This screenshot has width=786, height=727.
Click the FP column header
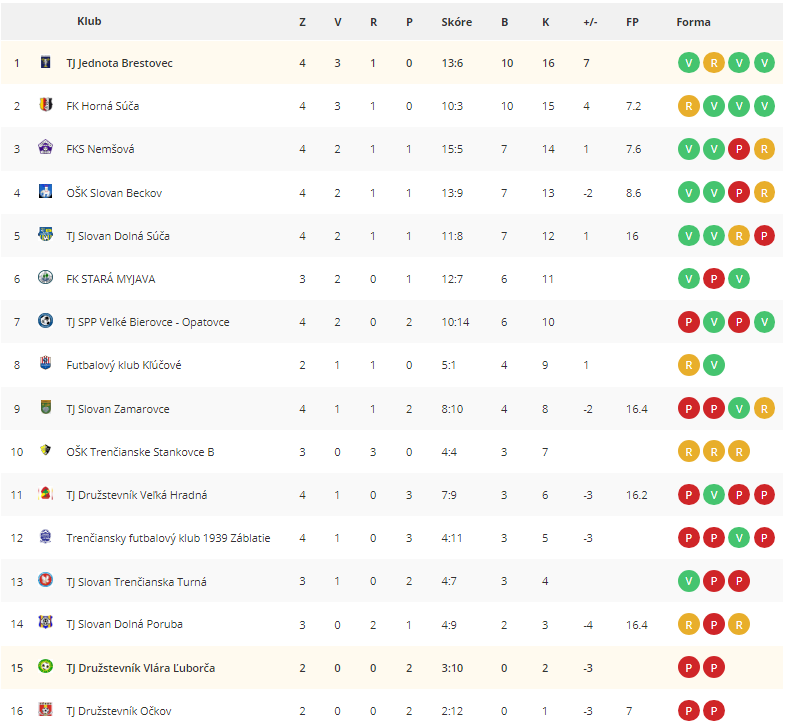click(632, 22)
